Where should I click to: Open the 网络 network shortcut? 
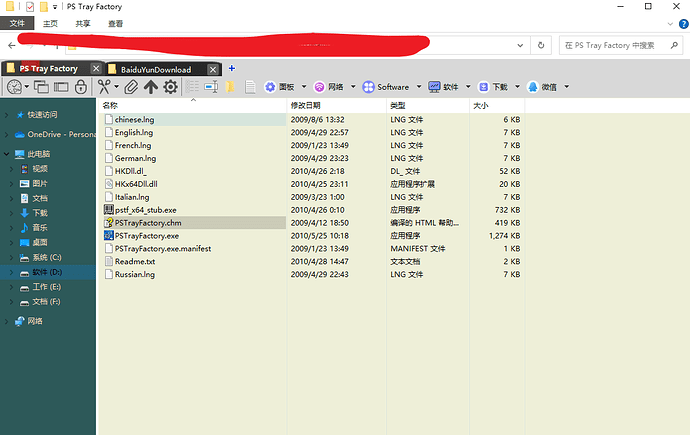[x=328, y=87]
